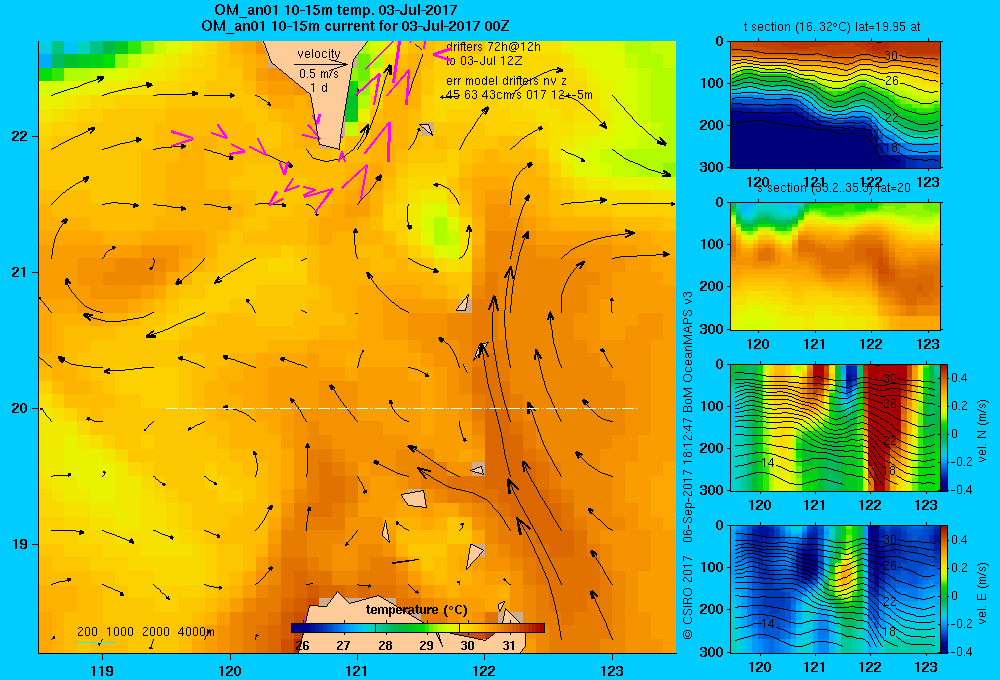
Task: Click the 'drifters 72h@12h' annotation
Action: click(494, 47)
